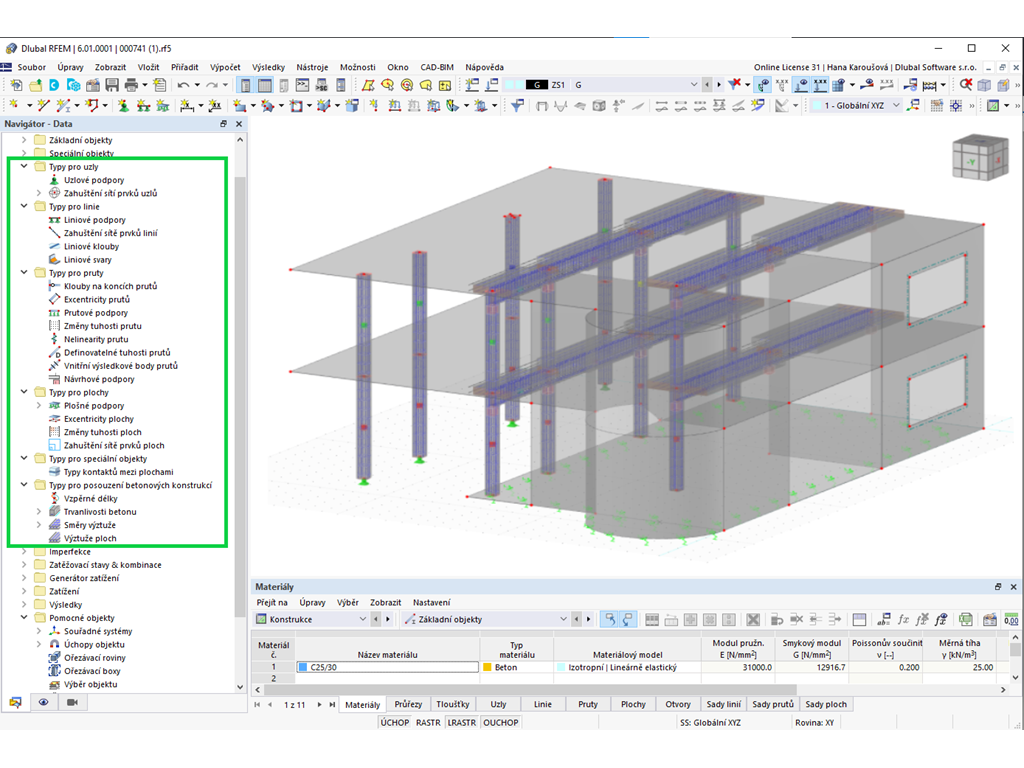The image size is (1024, 768).
Task: Toggle the Tables panel display icon
Action: [264, 85]
